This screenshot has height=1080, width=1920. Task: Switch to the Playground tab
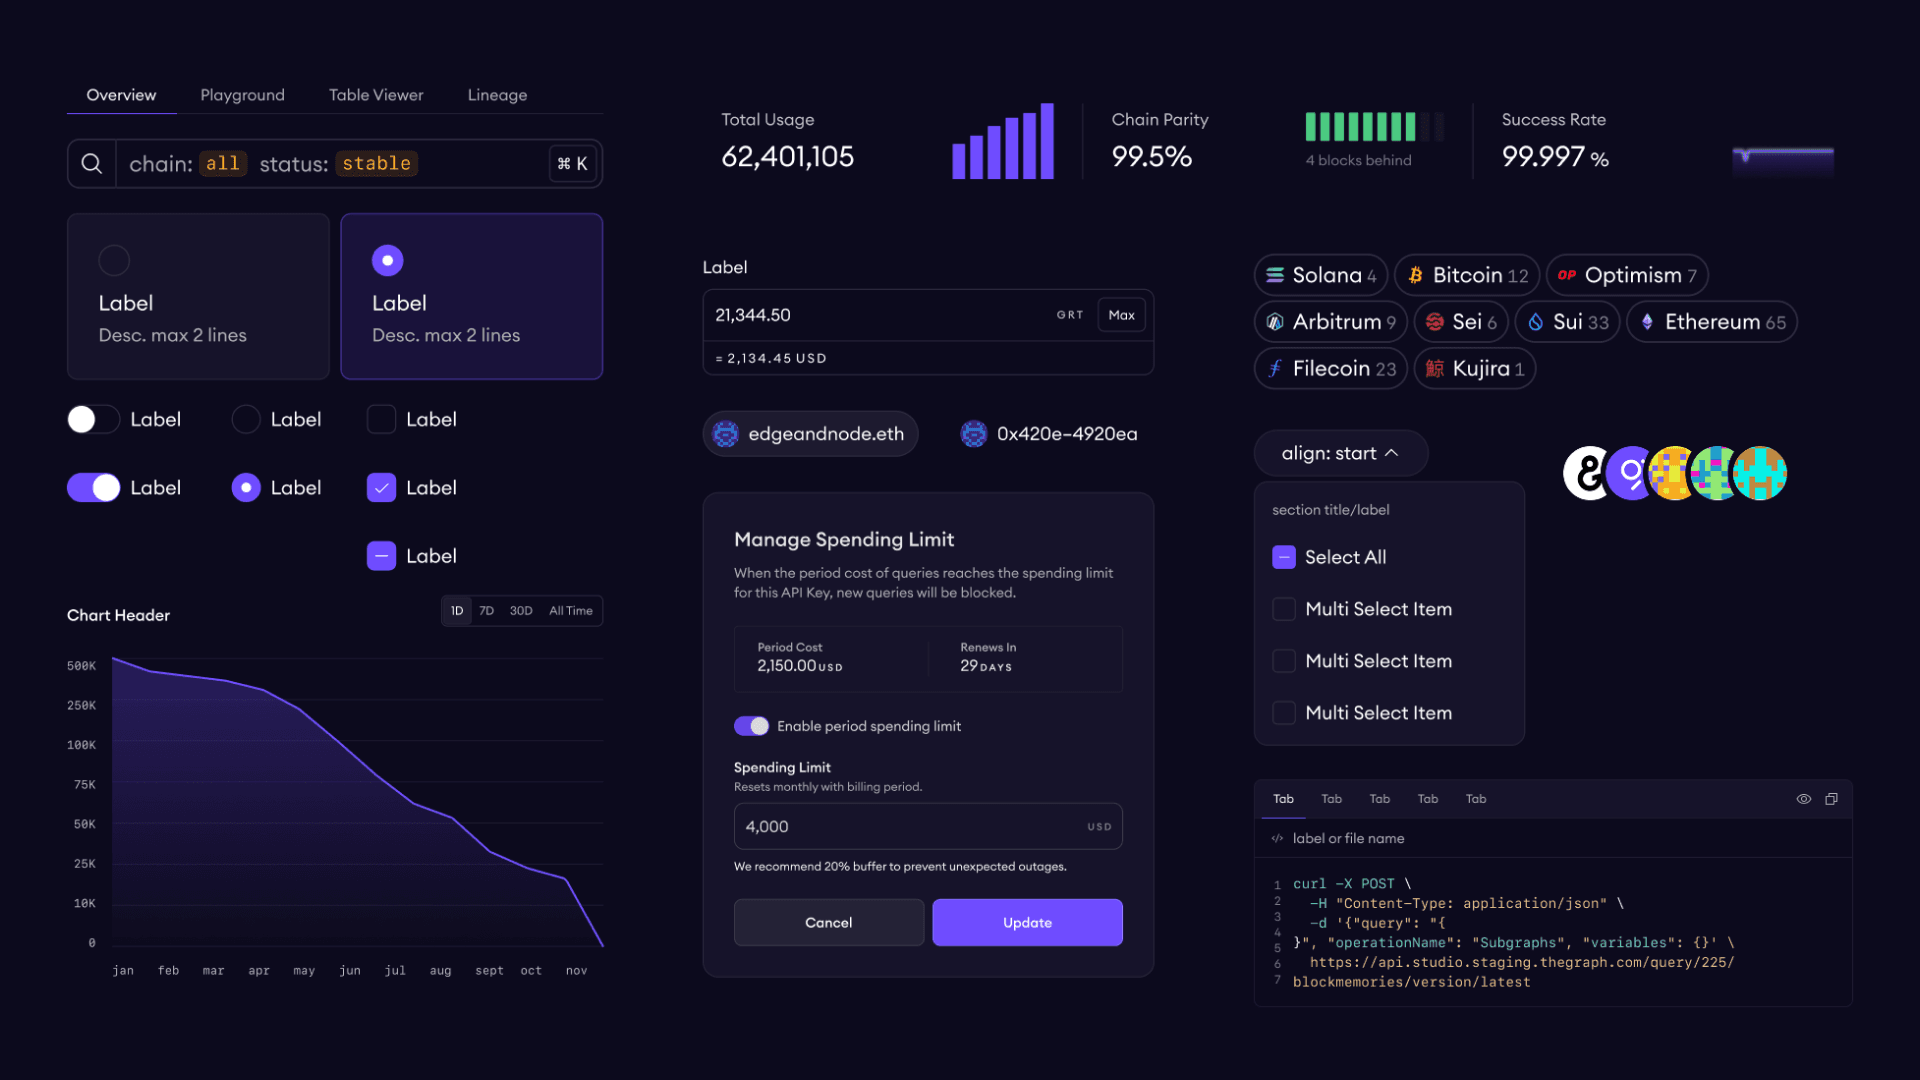[241, 95]
